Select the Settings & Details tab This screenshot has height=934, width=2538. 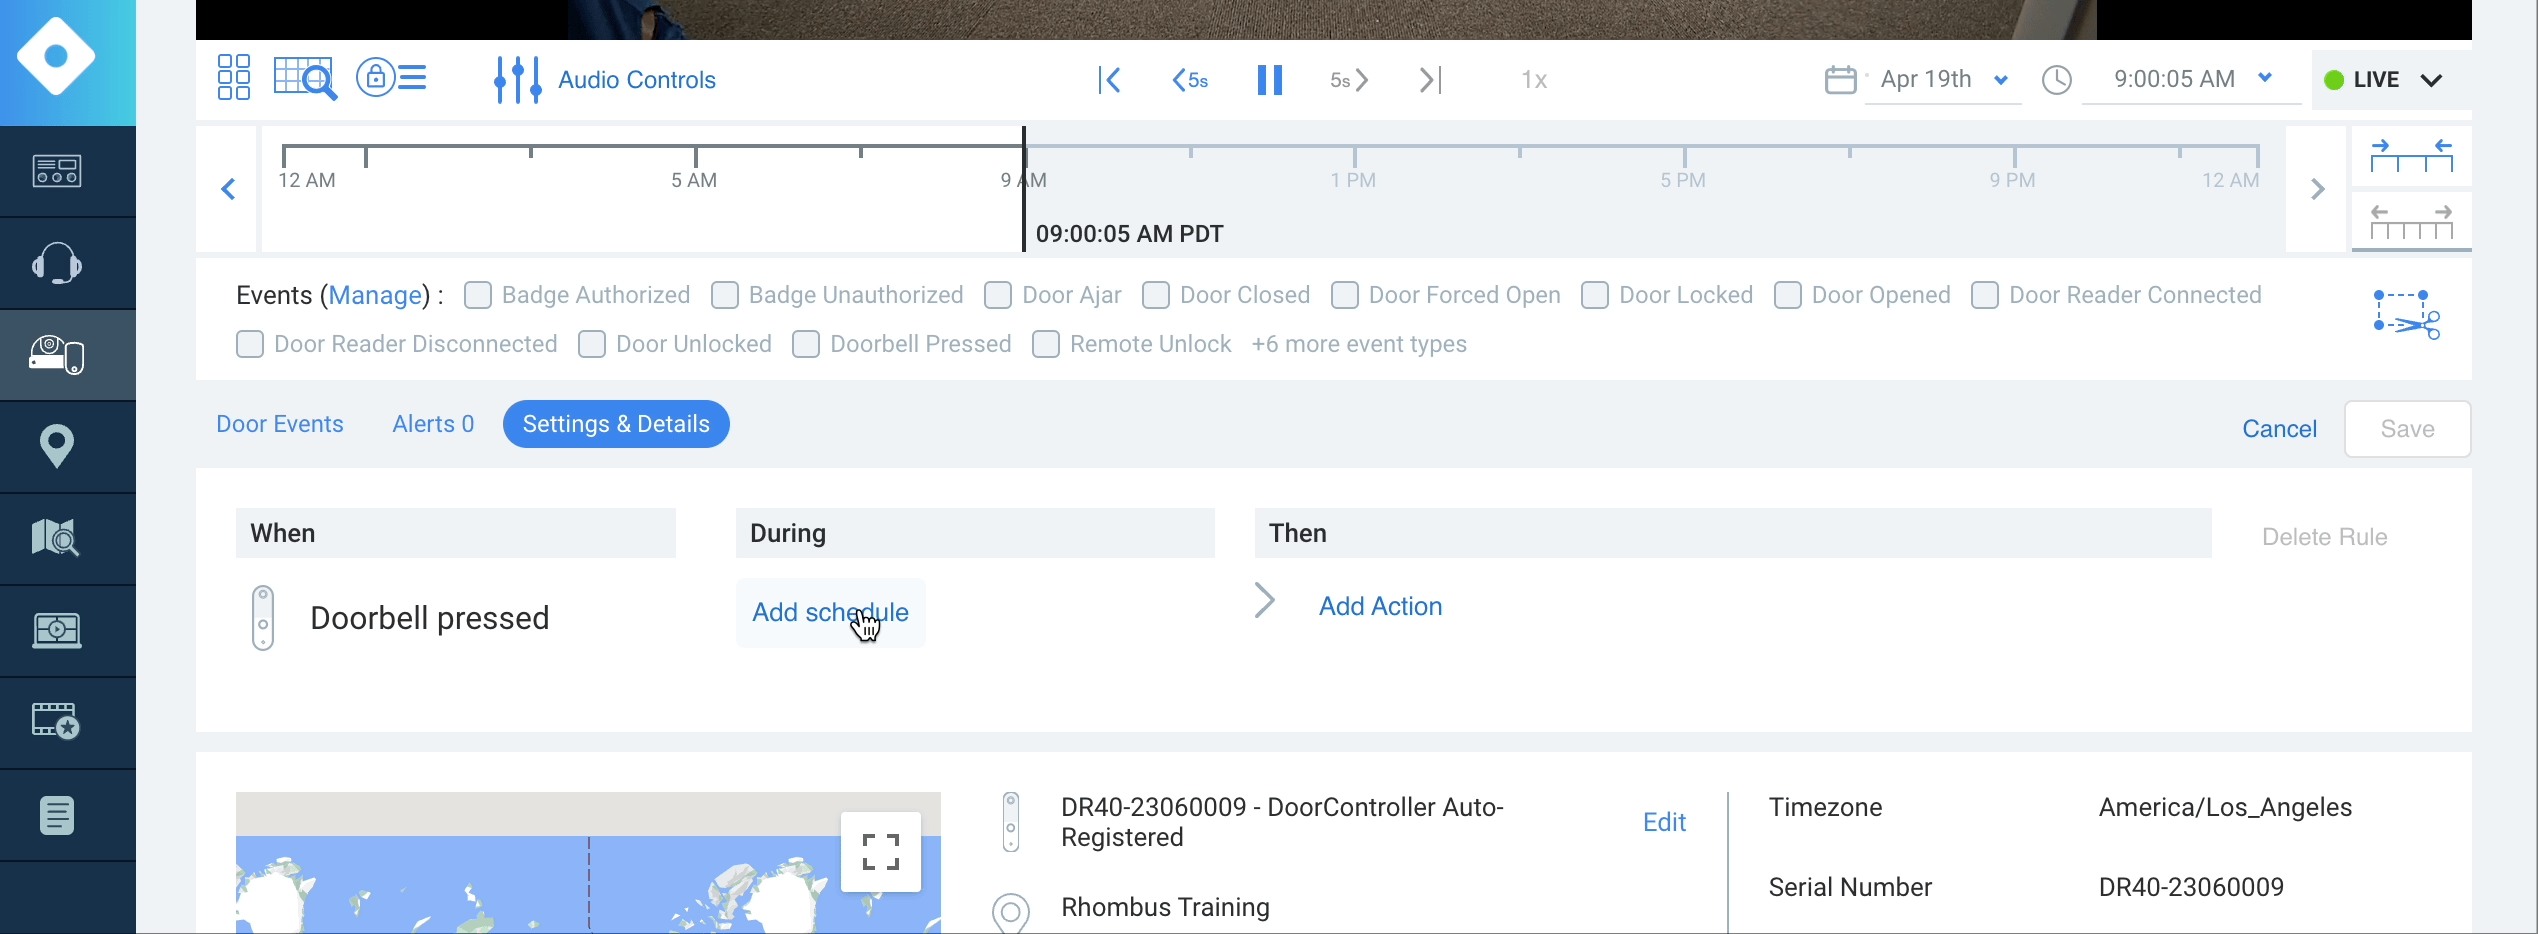tap(615, 423)
